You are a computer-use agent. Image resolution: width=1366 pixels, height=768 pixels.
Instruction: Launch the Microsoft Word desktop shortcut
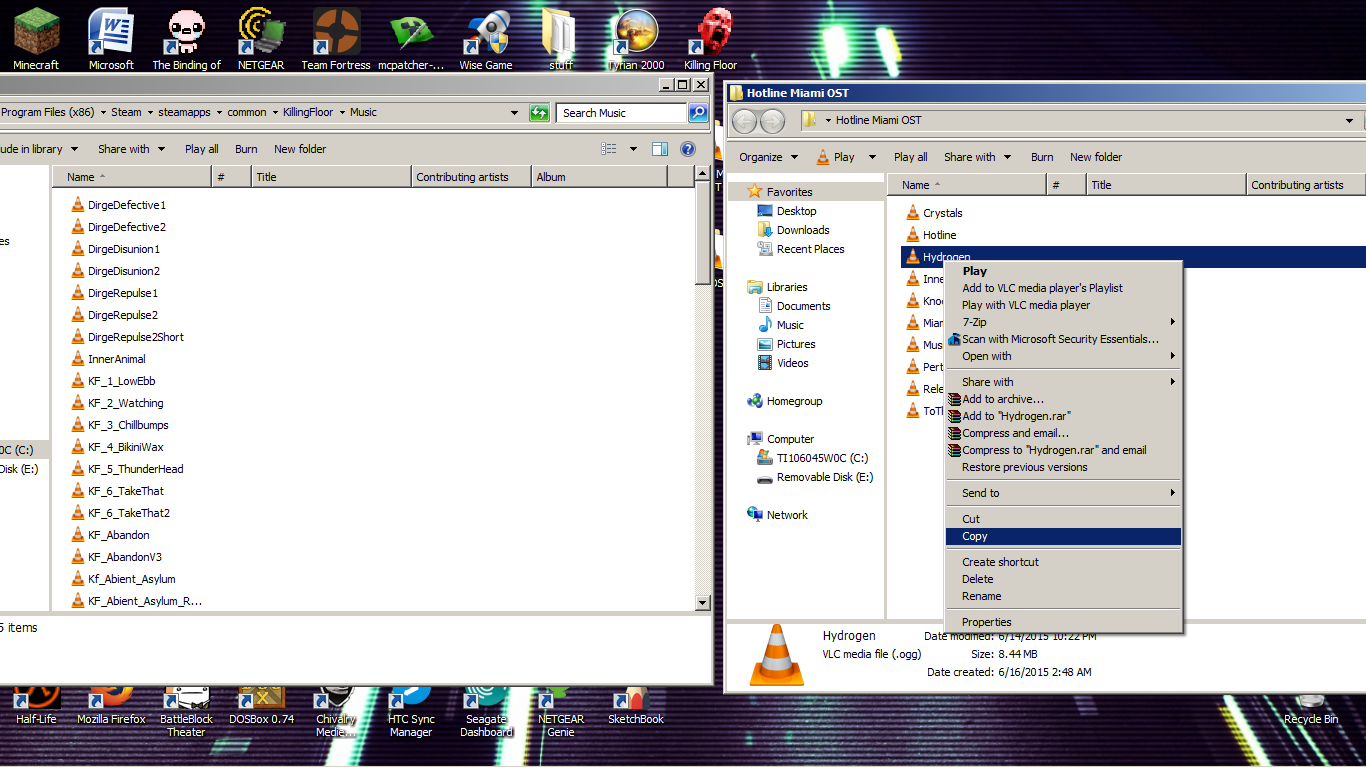point(111,39)
